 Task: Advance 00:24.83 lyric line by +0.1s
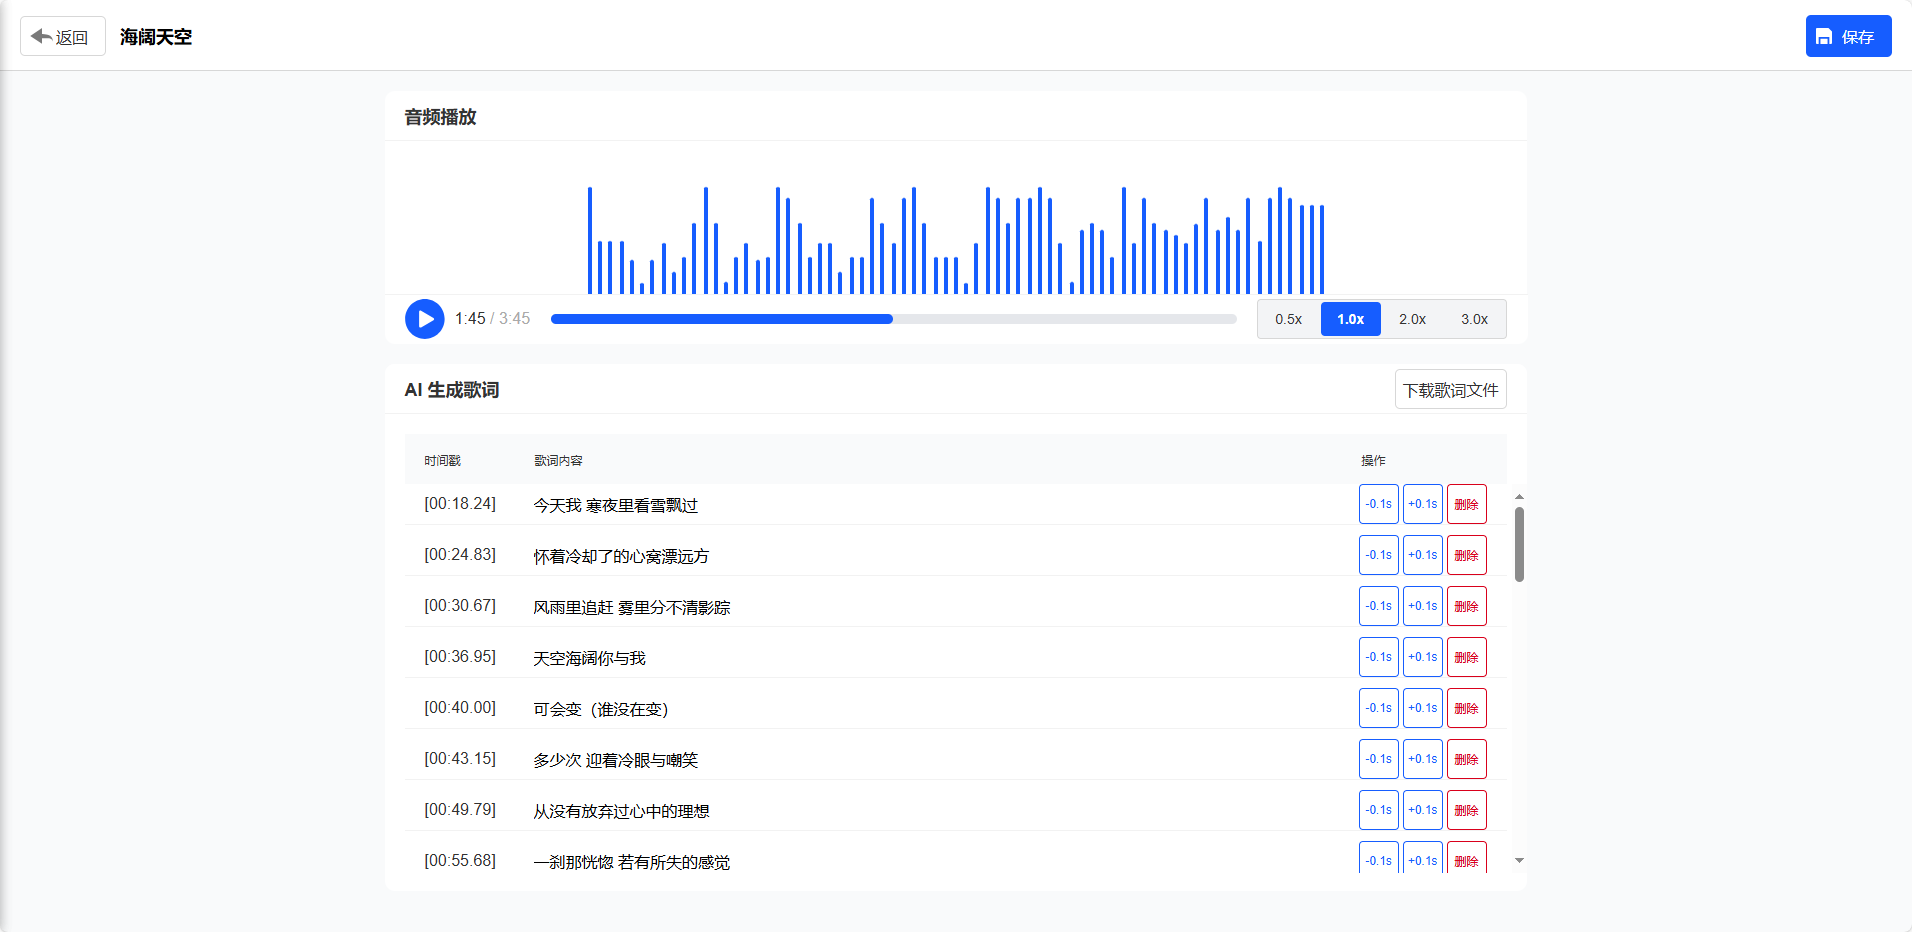coord(1422,555)
